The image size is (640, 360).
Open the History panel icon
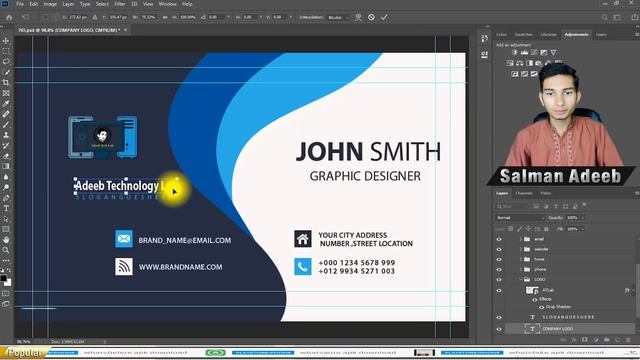coord(484,39)
